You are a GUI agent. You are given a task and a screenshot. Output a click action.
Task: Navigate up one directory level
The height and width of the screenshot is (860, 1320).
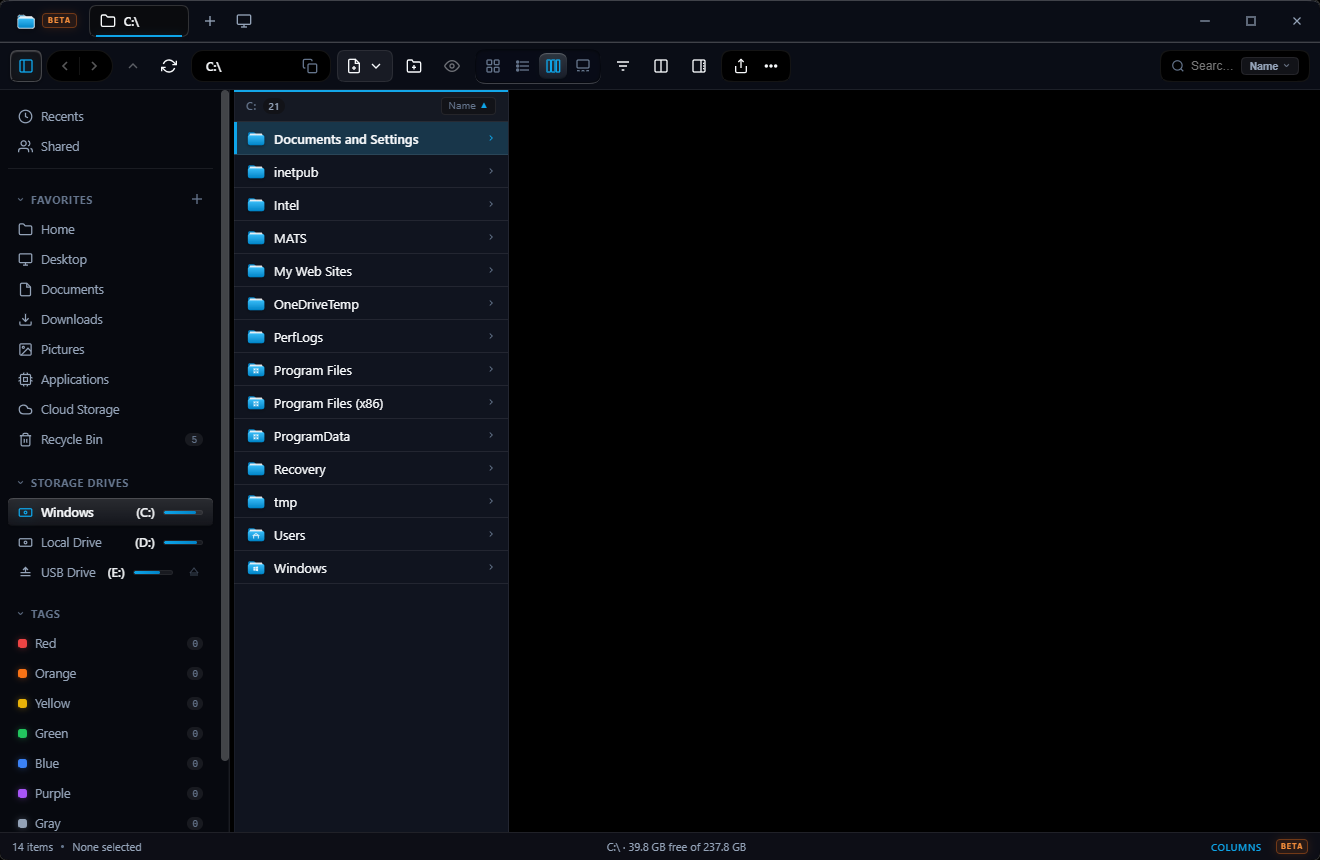(x=133, y=66)
